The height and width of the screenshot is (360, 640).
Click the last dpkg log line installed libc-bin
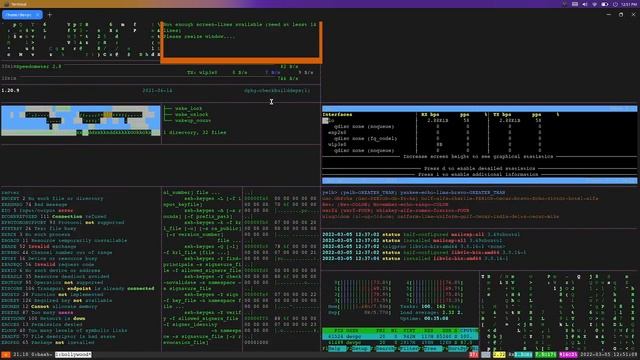pos(415,259)
